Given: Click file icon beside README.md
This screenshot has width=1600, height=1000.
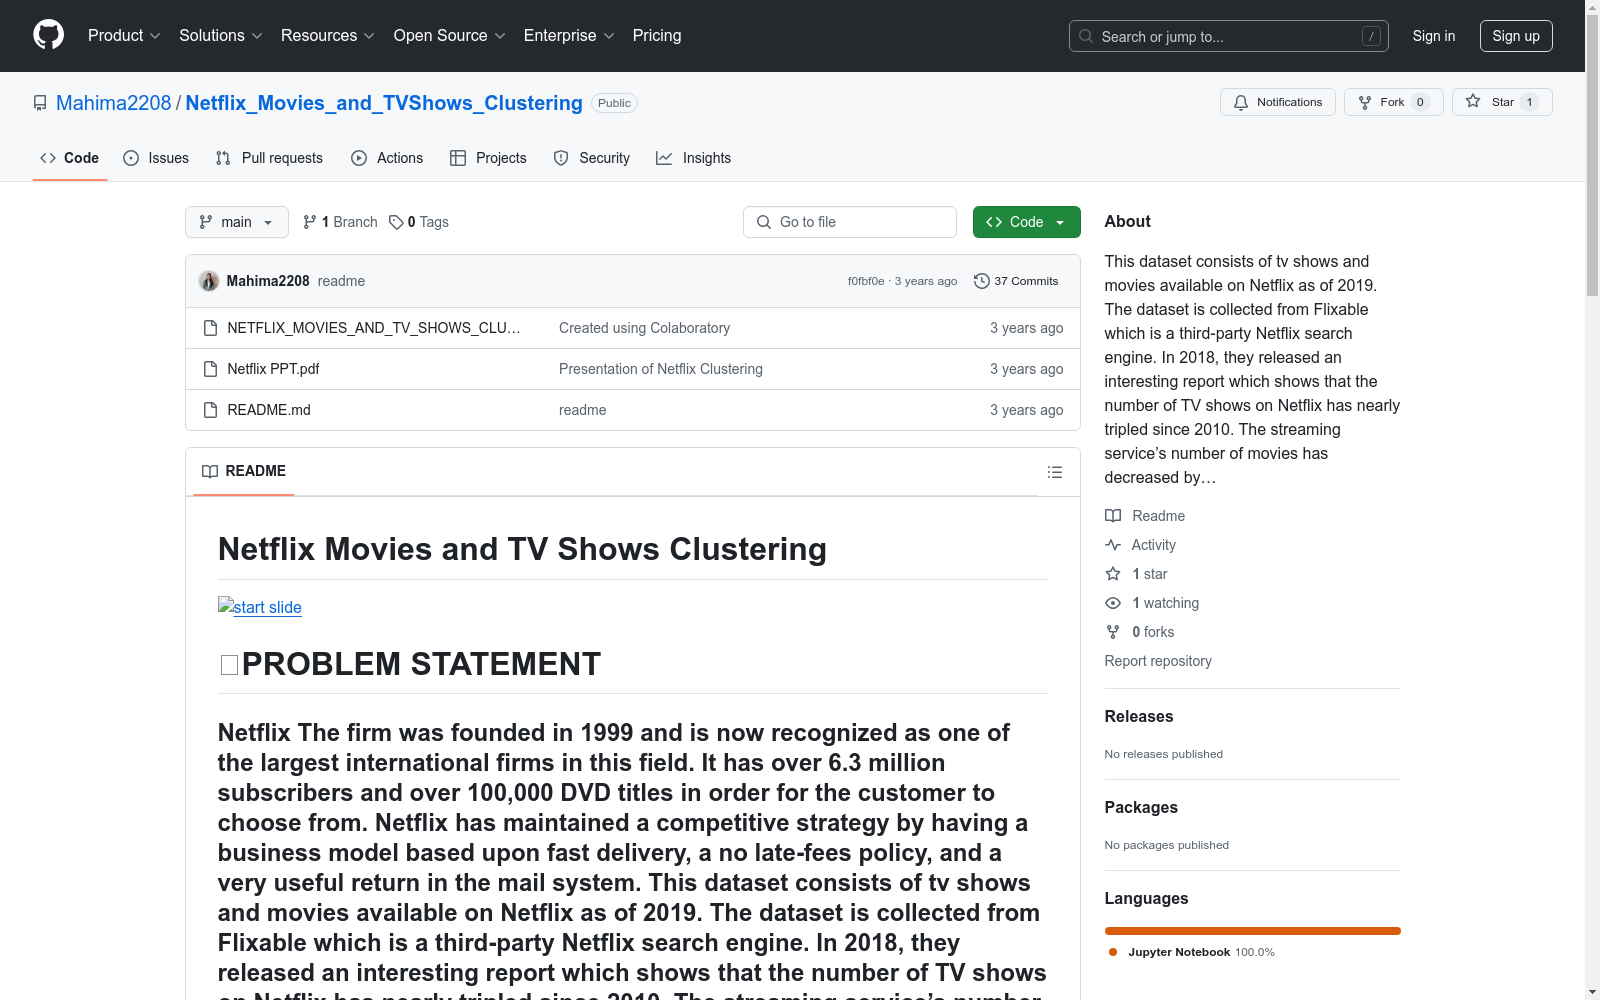Looking at the screenshot, I should [210, 410].
